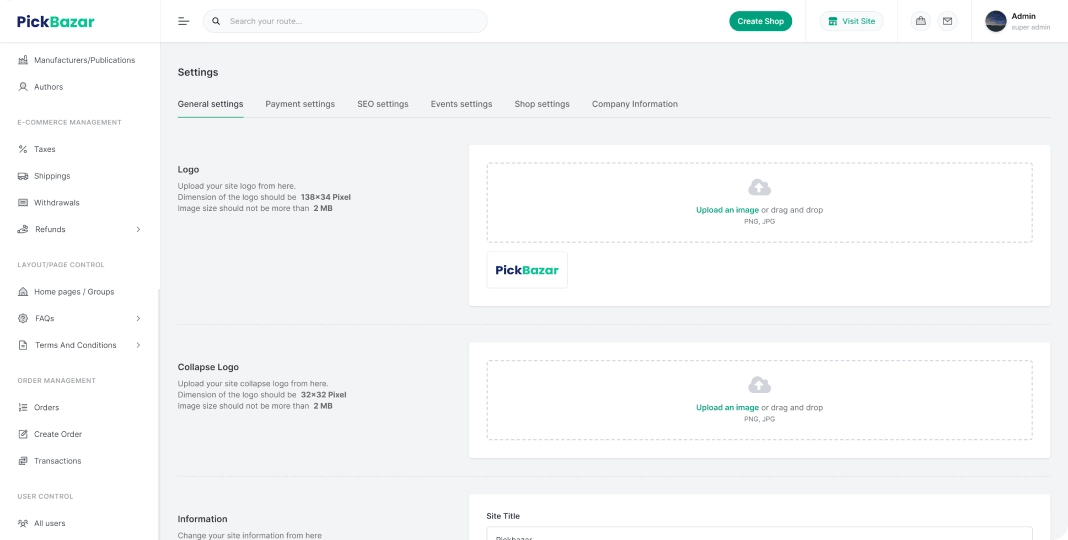This screenshot has width=1068, height=540.
Task: Open the Admin profile menu
Action: point(1017,21)
